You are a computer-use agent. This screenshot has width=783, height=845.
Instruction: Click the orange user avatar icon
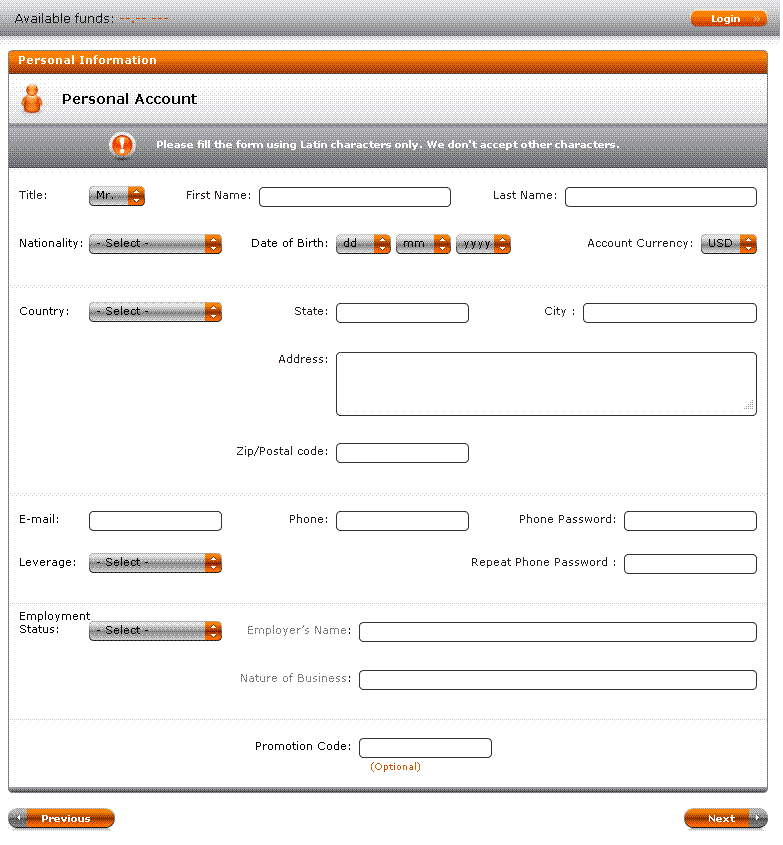click(x=32, y=99)
